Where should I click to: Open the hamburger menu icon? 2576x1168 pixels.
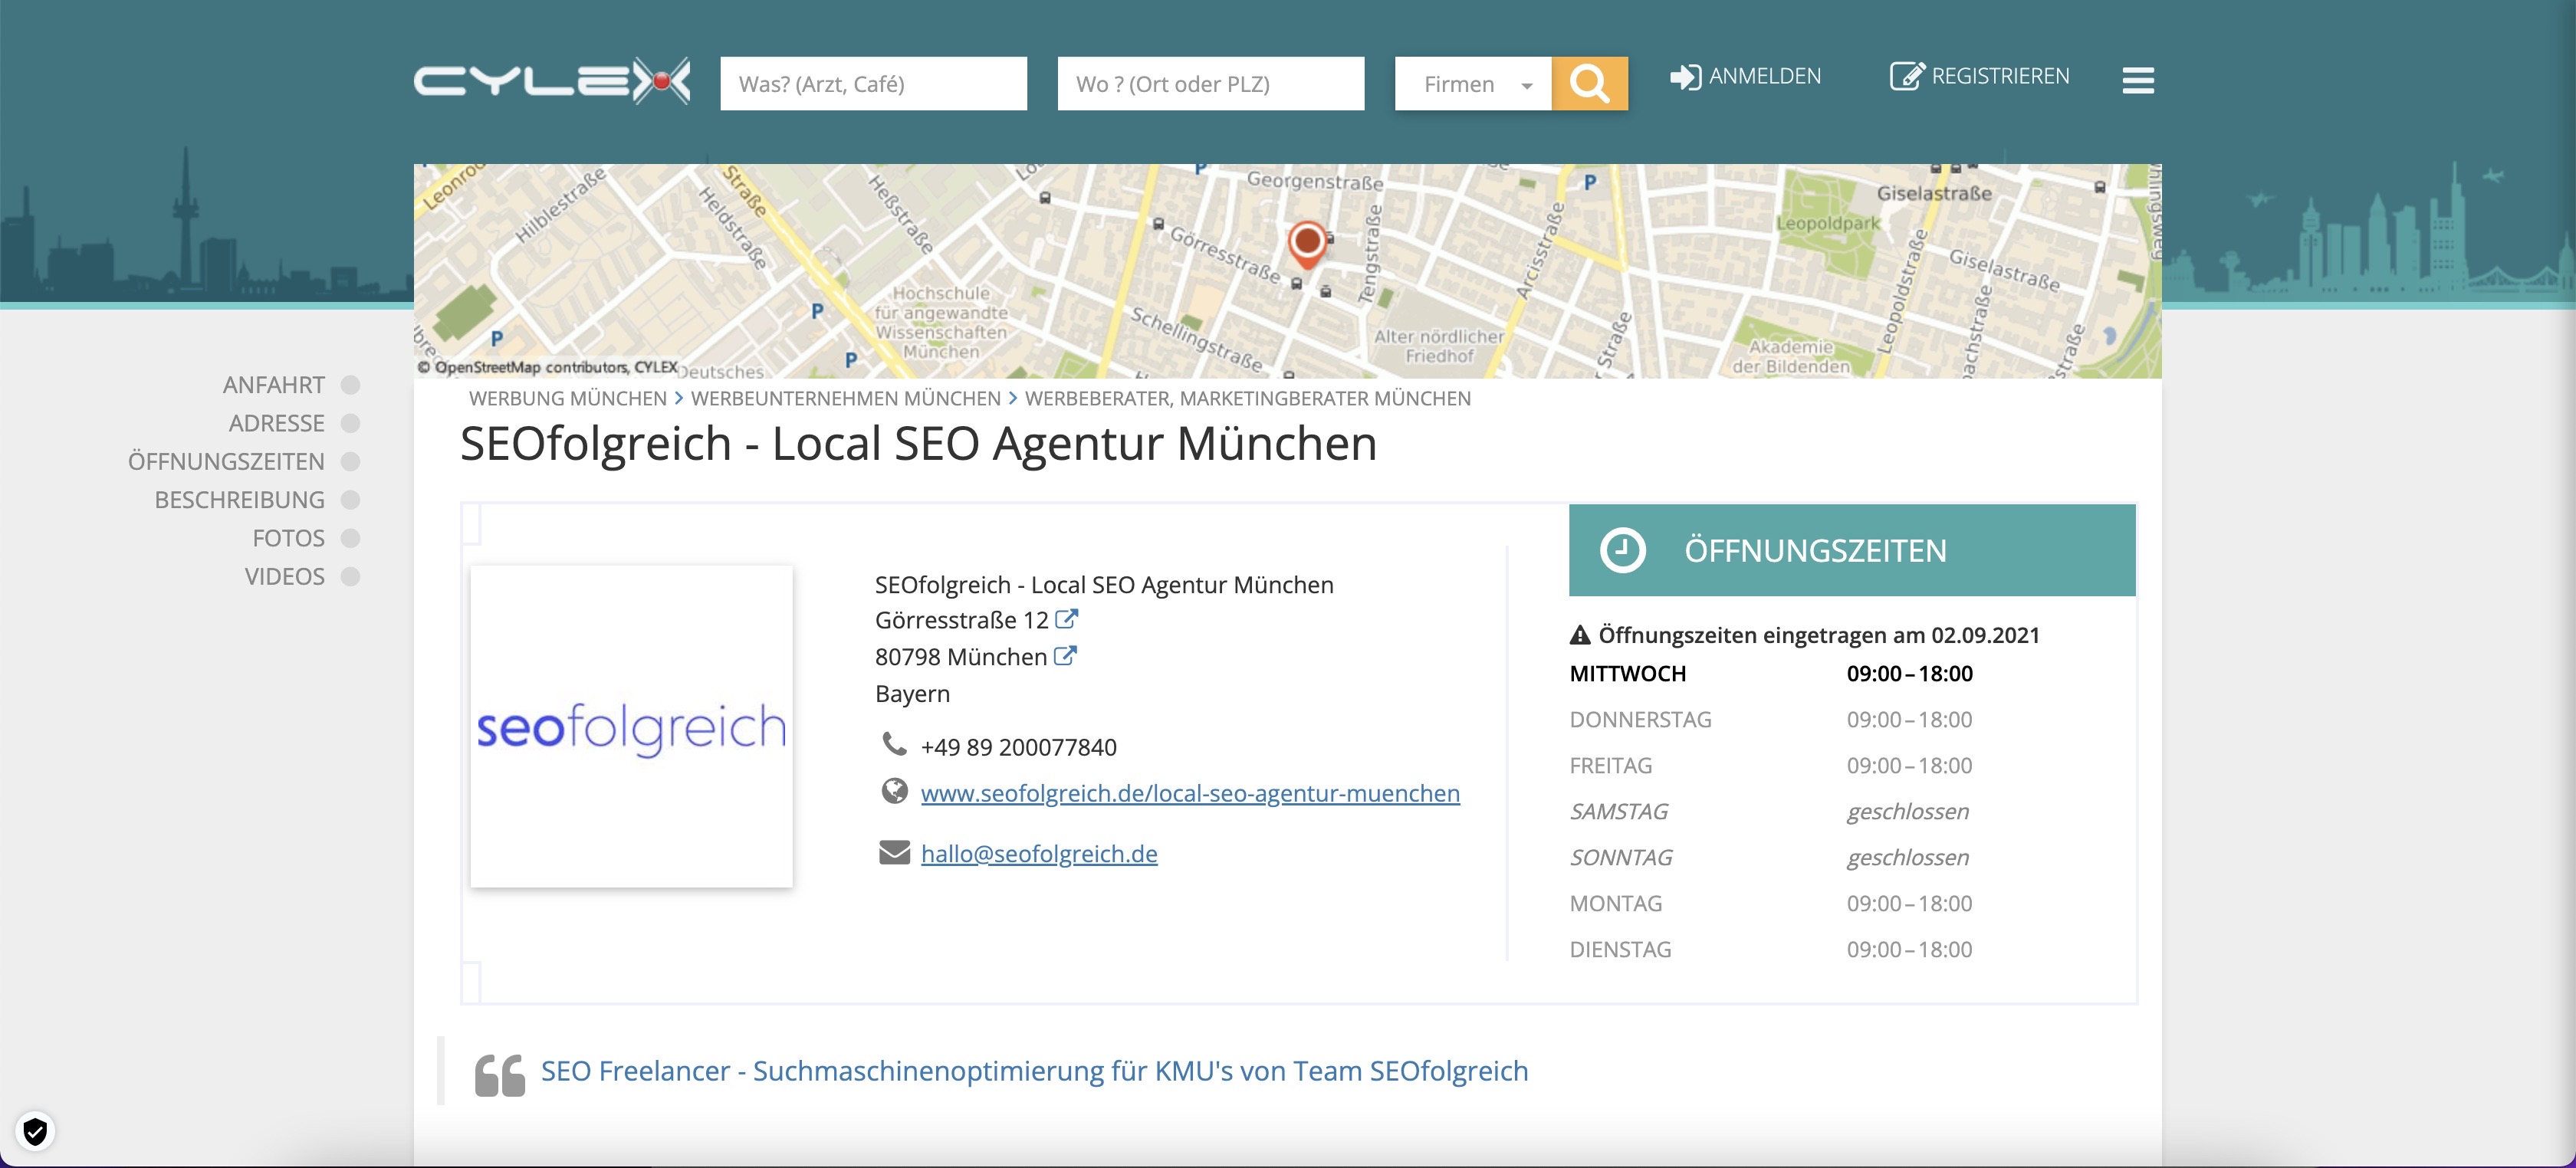[x=2138, y=80]
